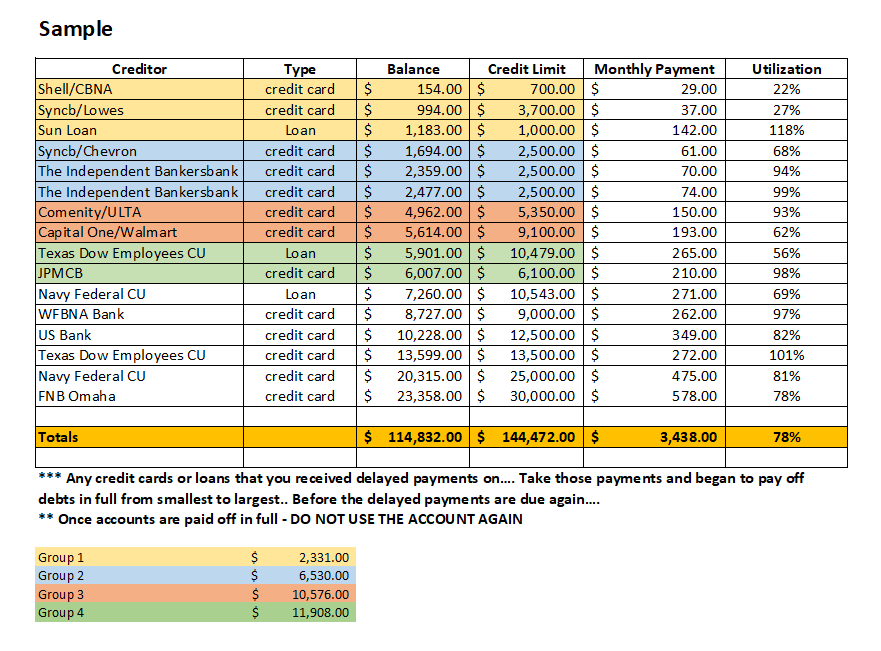Click the balance cell '2,359.00'
881x651 pixels.
click(413, 171)
